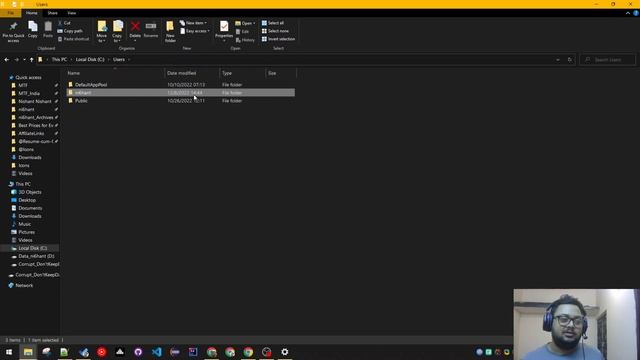Click the Search Users input box
Viewport: 640px width, 360px height.
tap(607, 60)
